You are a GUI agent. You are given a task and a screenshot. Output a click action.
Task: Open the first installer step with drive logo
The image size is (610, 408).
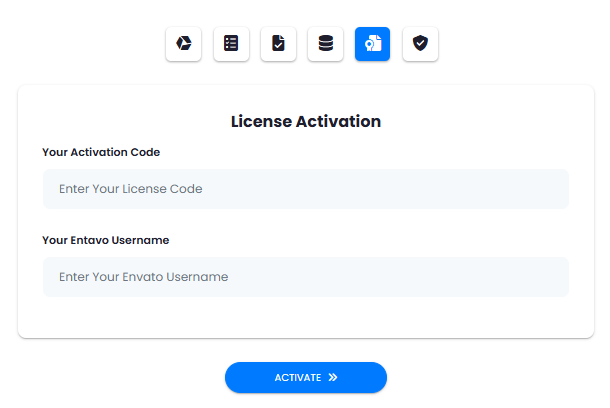[183, 44]
